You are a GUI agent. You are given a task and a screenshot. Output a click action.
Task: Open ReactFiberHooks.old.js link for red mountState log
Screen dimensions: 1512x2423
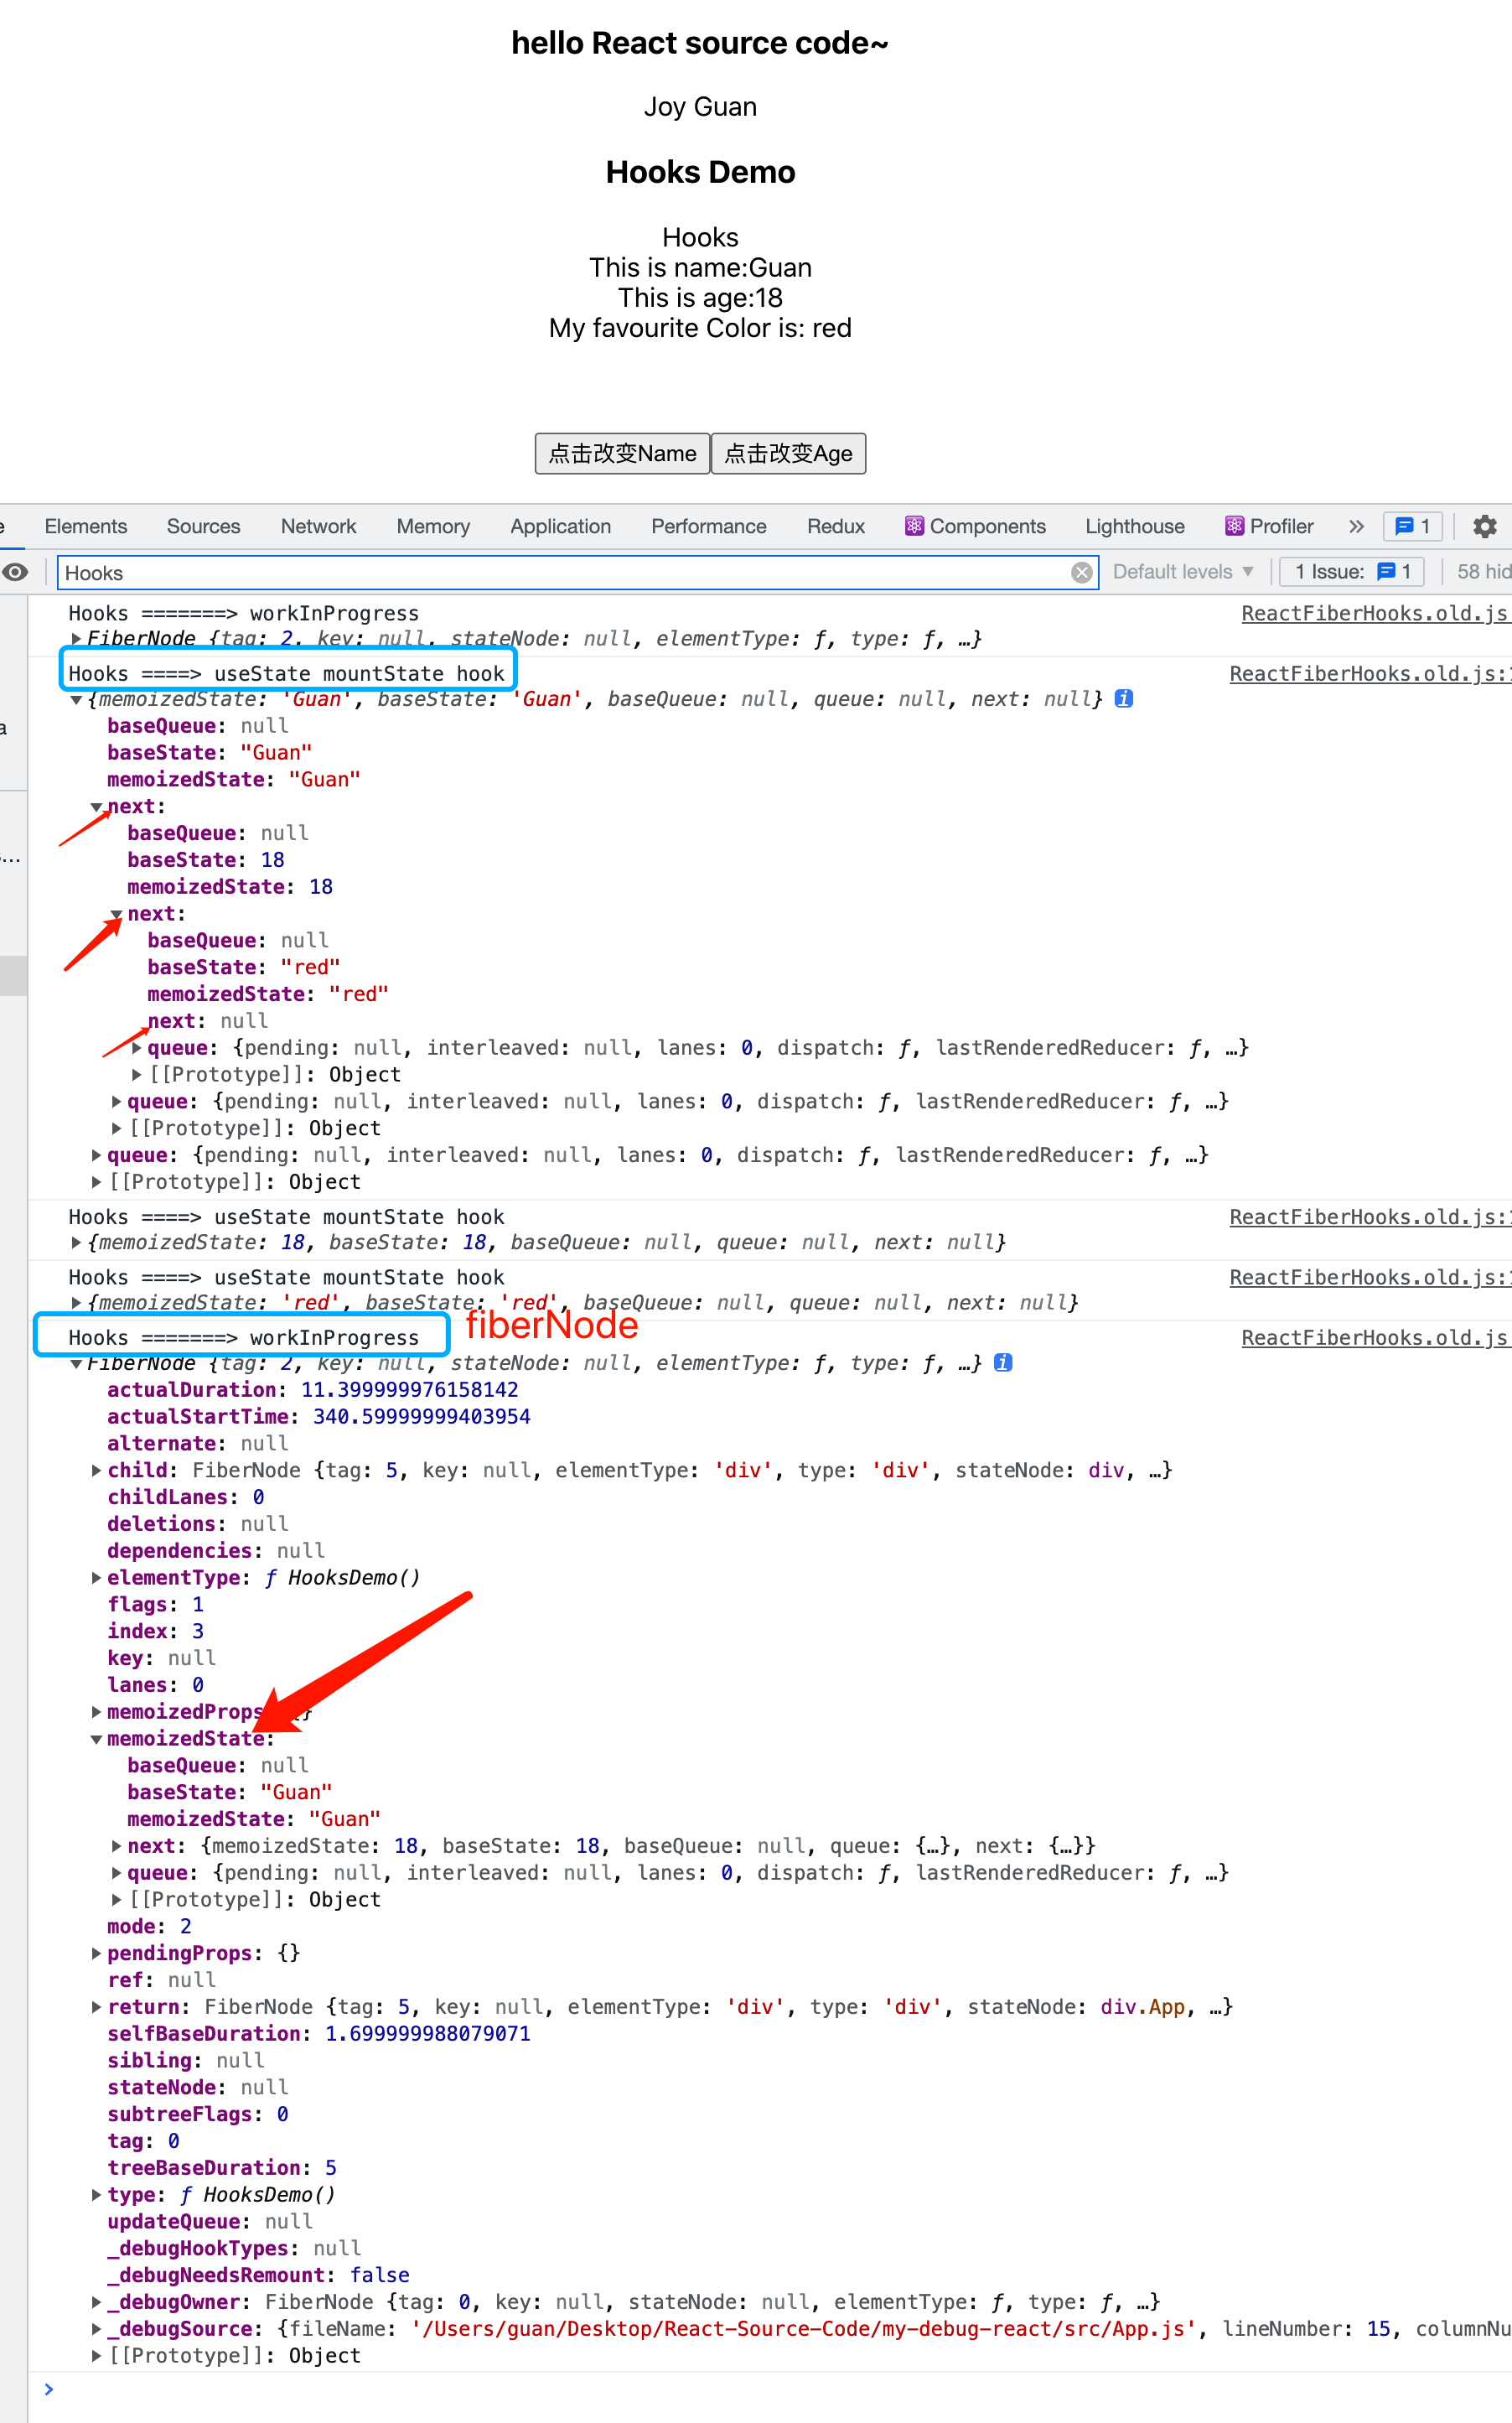pos(1369,1276)
